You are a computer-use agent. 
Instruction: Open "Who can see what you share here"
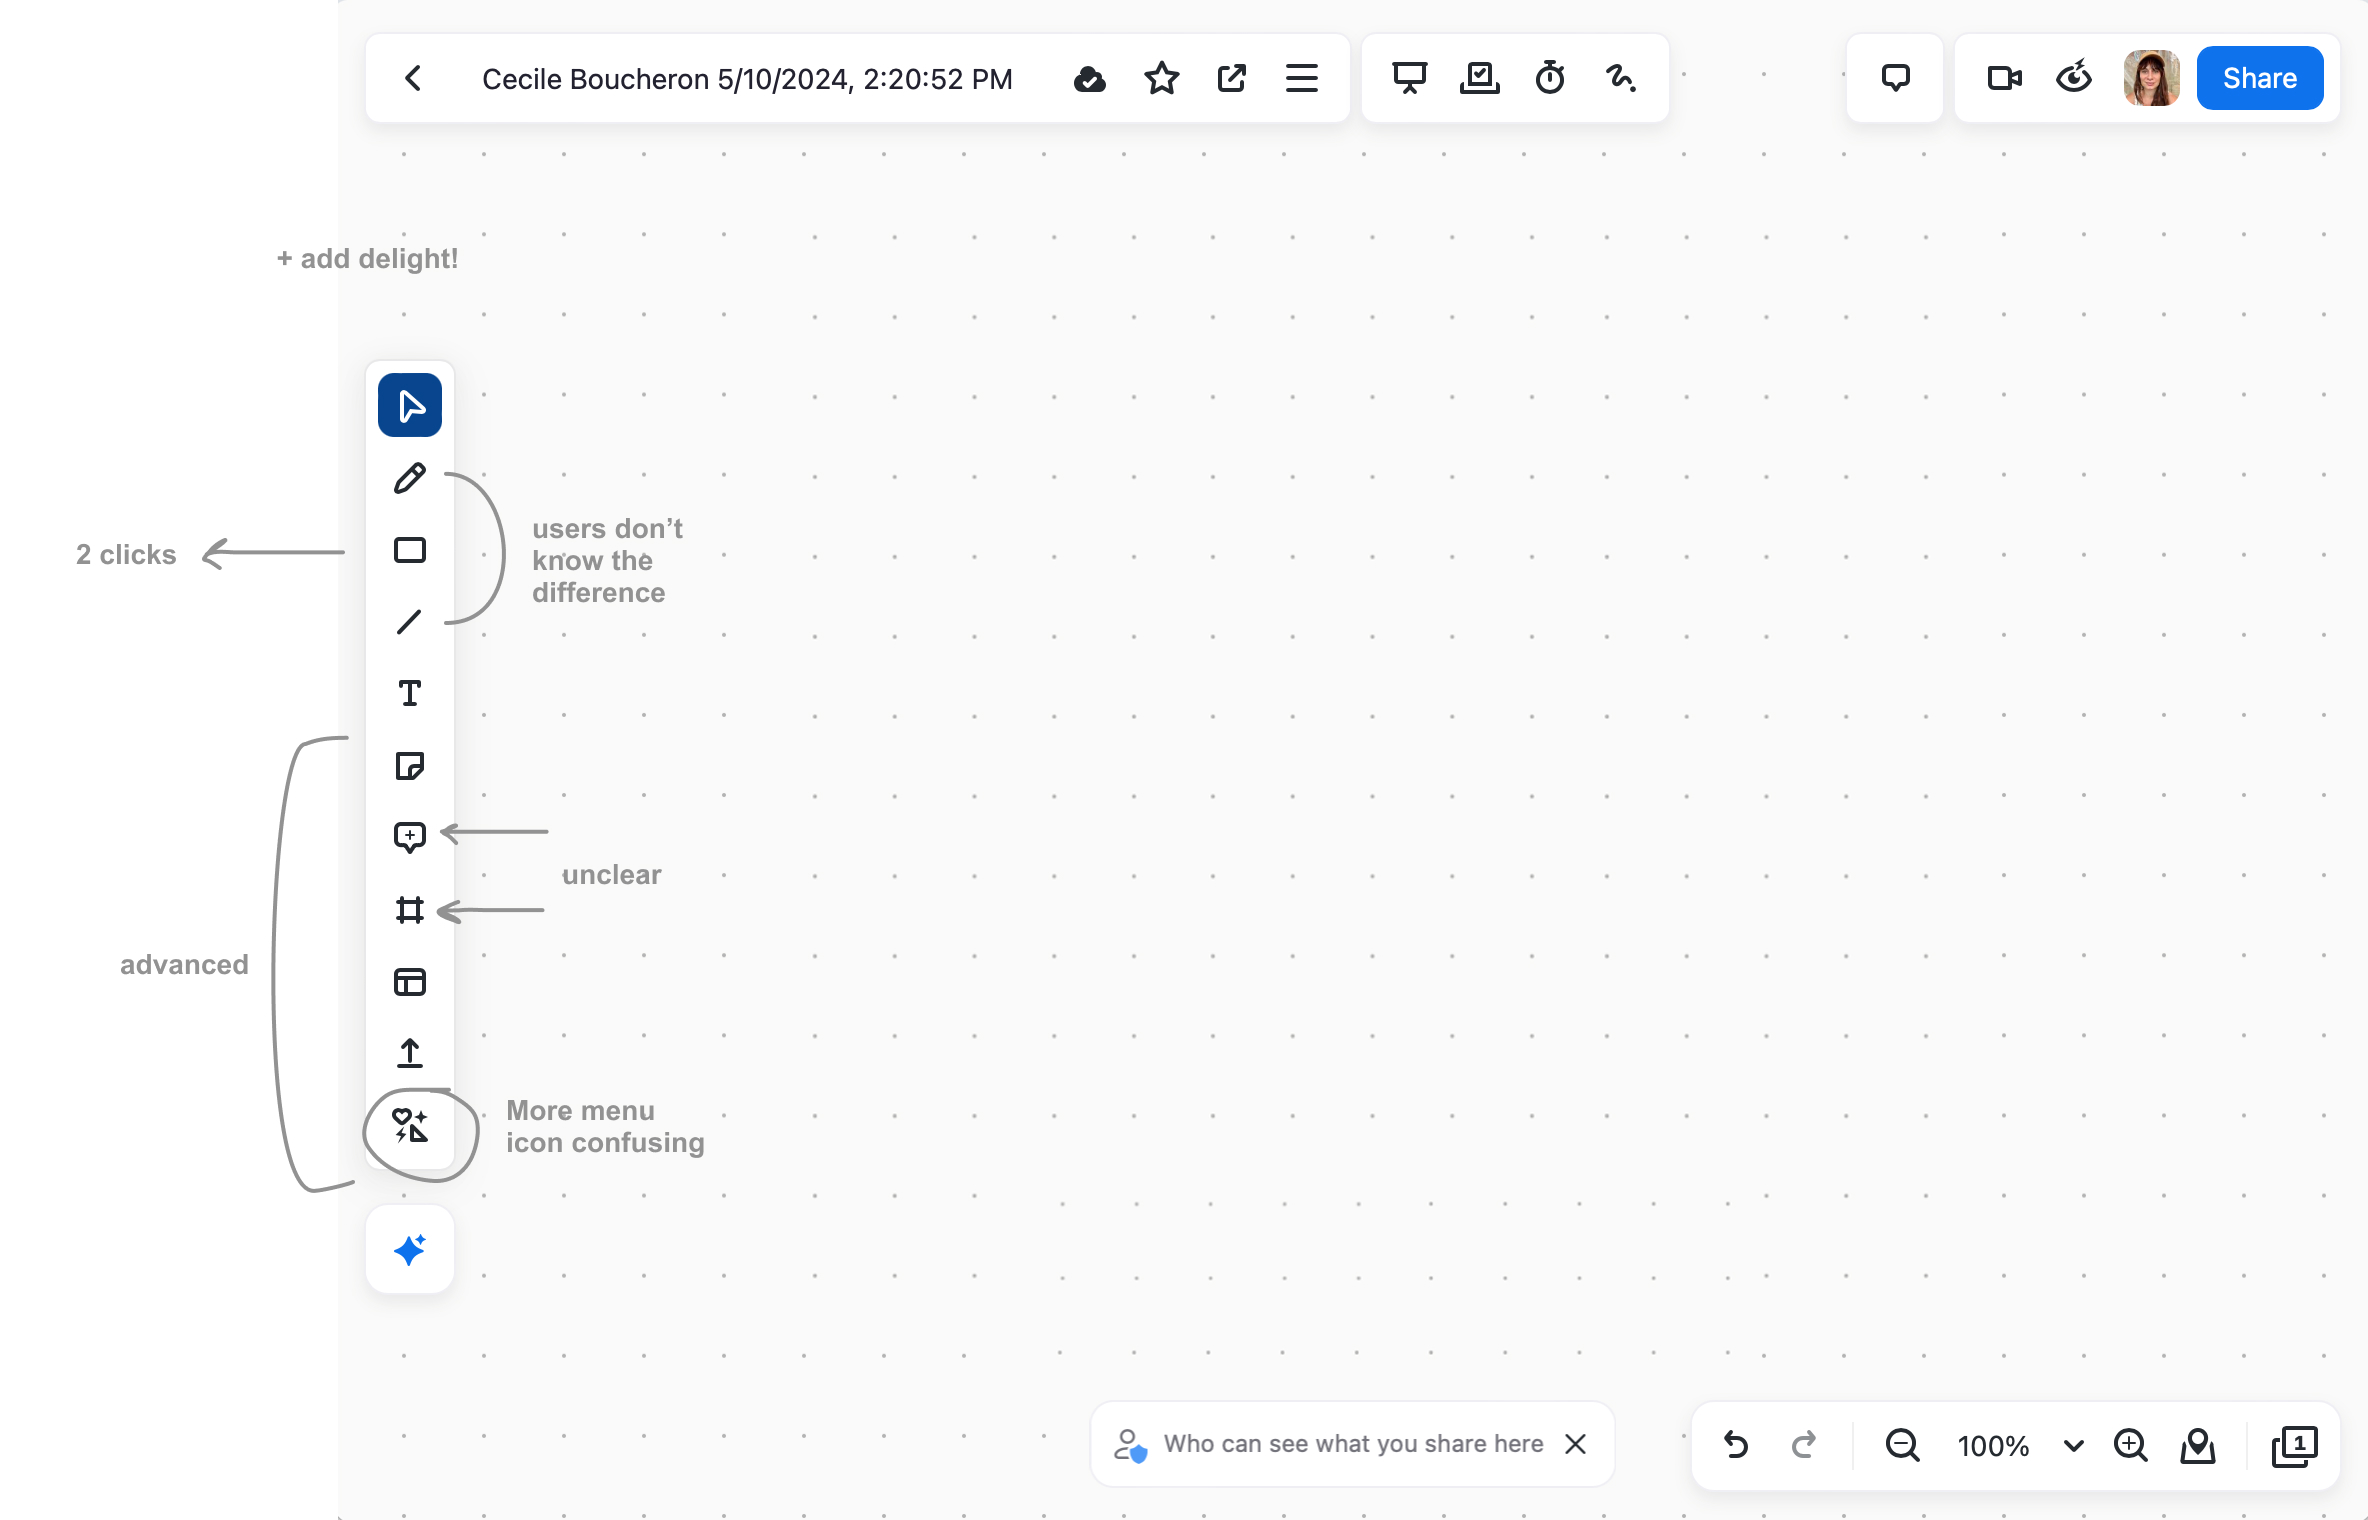[1352, 1444]
